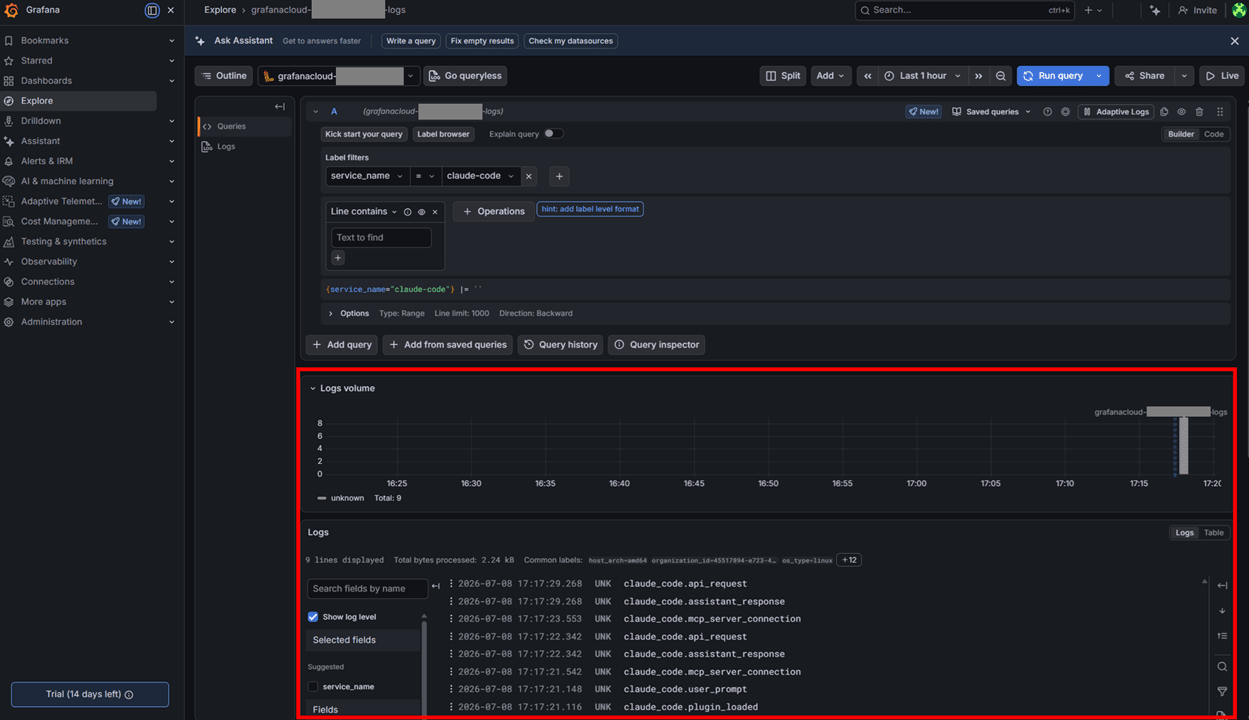Click the Text to find field
This screenshot has height=720, width=1249.
[381, 238]
